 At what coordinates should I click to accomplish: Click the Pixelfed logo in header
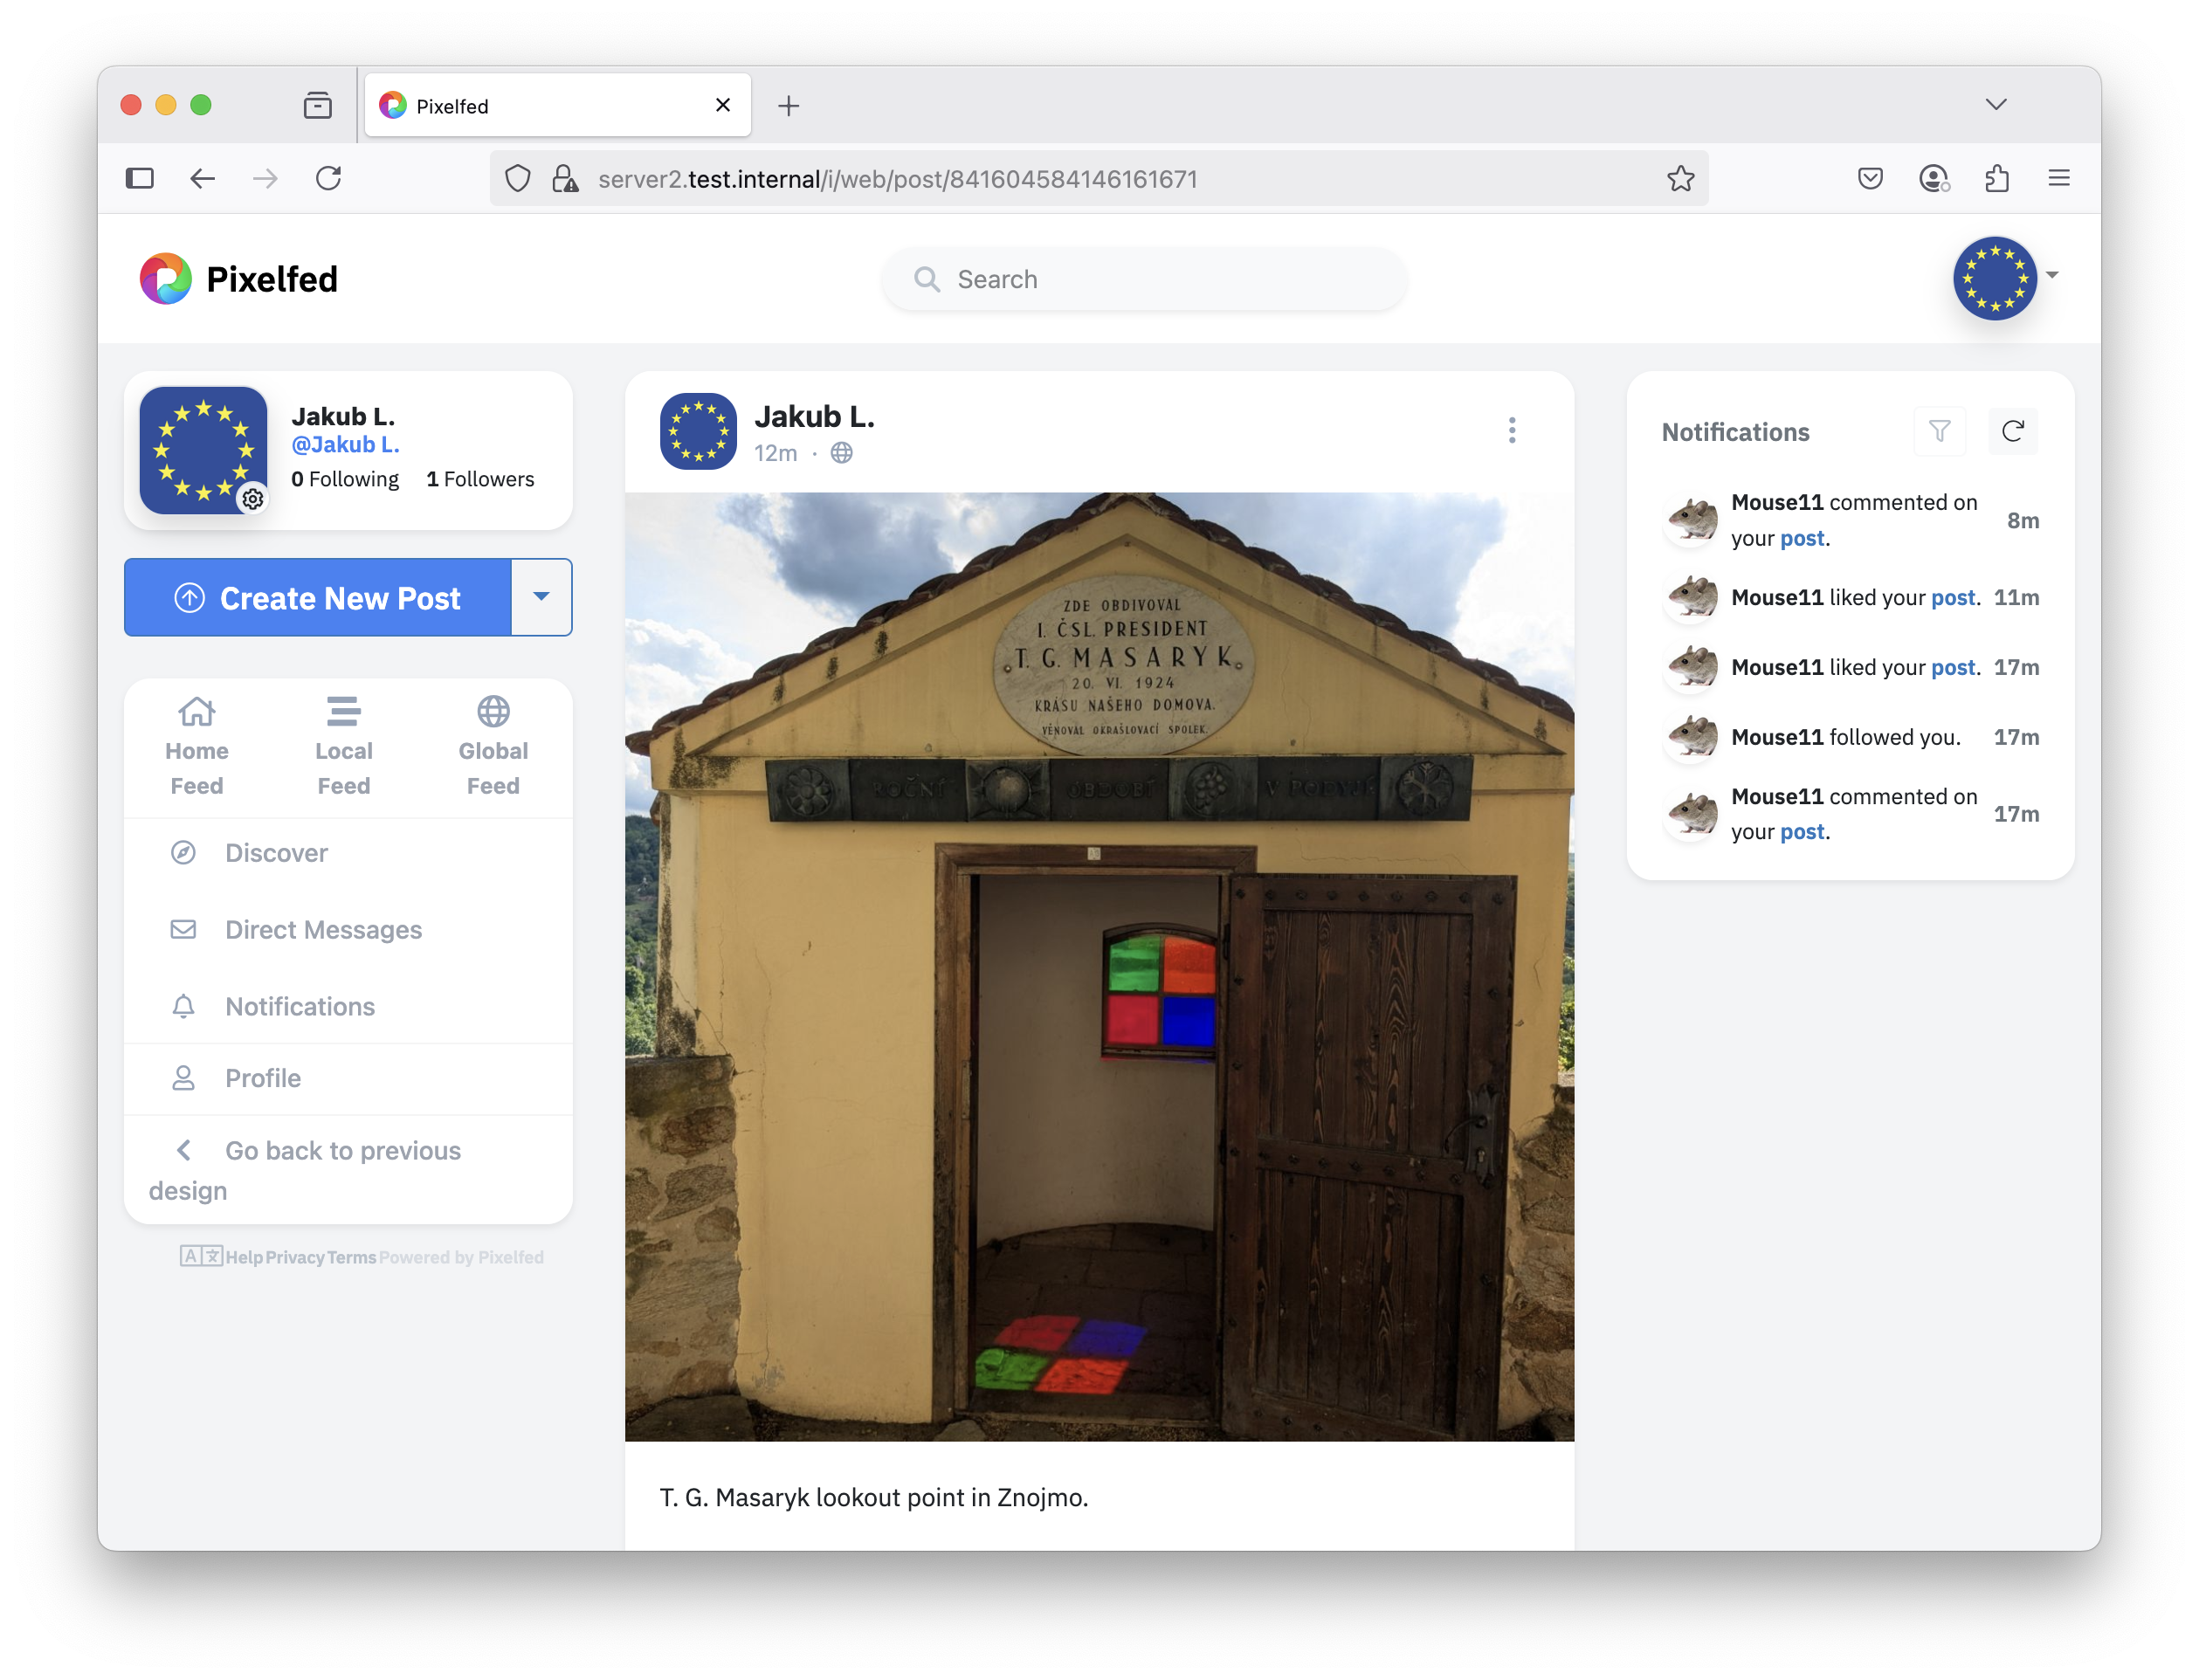click(166, 279)
